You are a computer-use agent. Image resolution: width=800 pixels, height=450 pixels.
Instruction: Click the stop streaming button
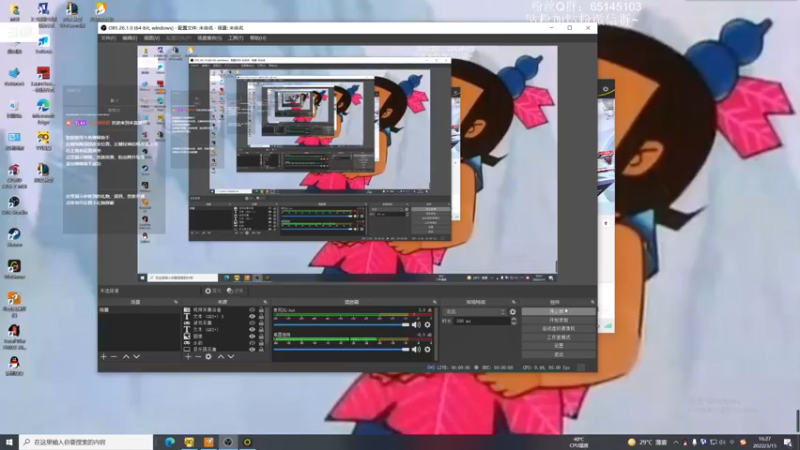pos(558,311)
